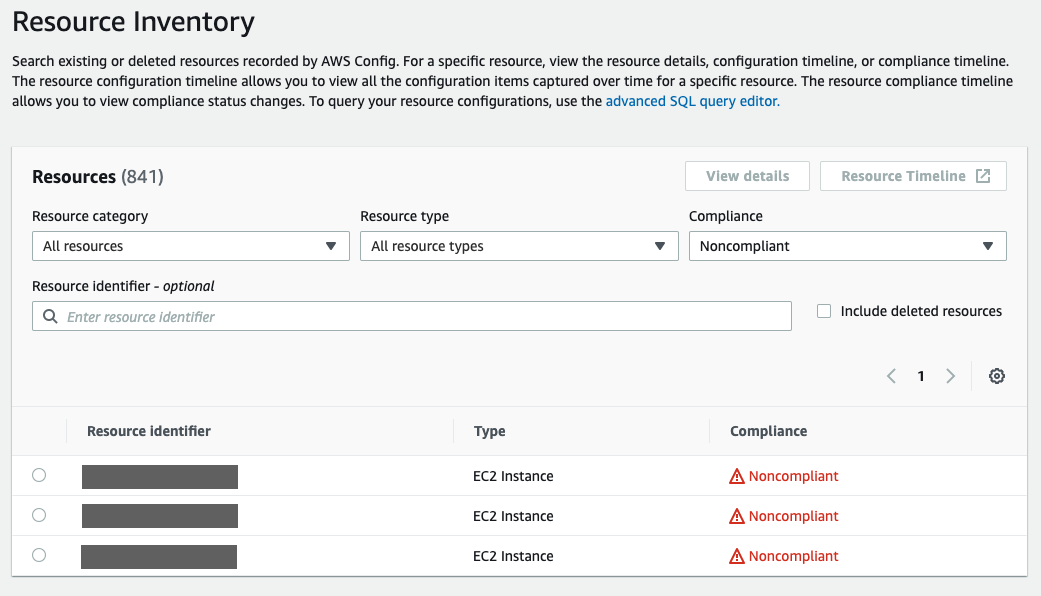The width and height of the screenshot is (1041, 596).
Task: Click the search magnifier in identifier field
Action: (x=51, y=316)
